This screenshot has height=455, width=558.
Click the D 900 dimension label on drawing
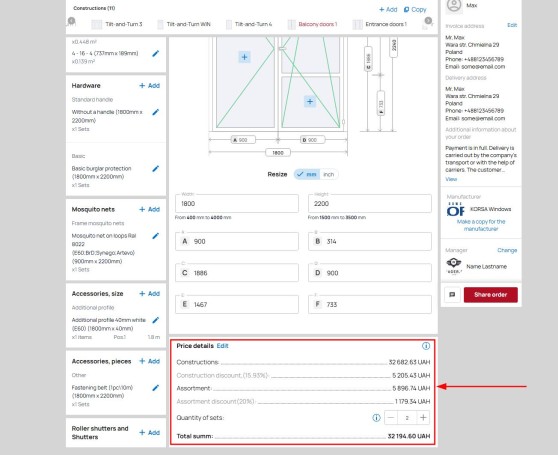click(312, 140)
